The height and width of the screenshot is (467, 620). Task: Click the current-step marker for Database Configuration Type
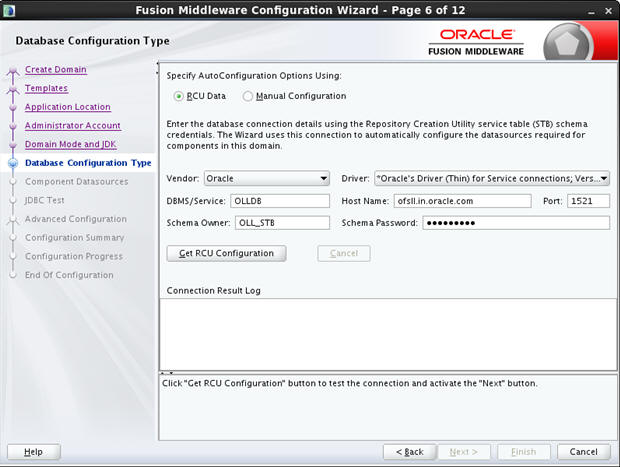point(13,163)
